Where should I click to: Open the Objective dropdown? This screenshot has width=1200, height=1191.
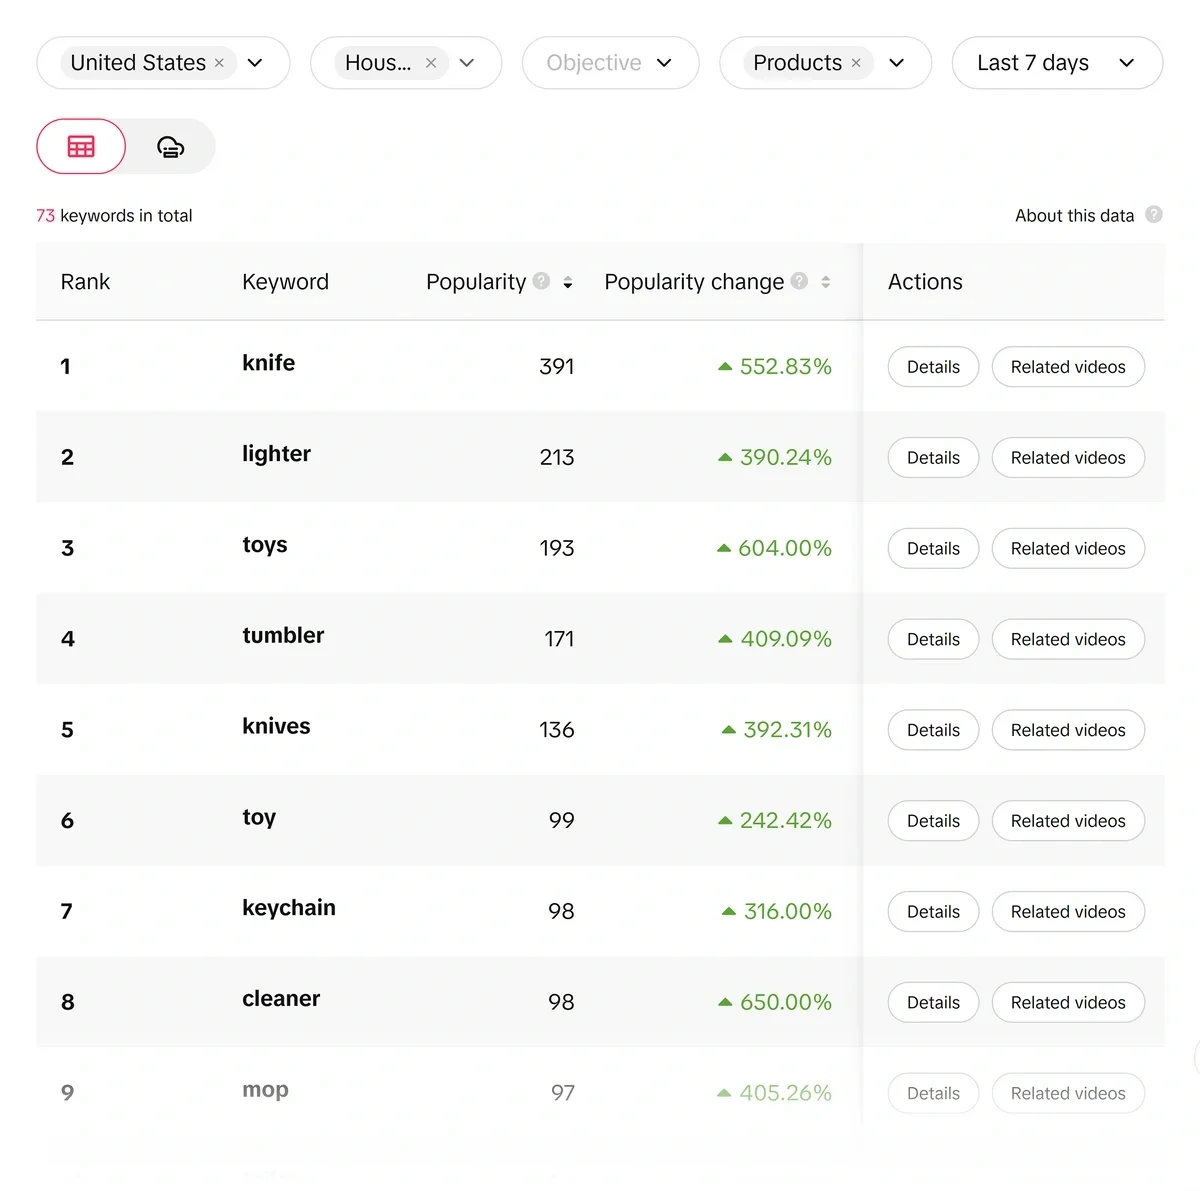pyautogui.click(x=610, y=62)
